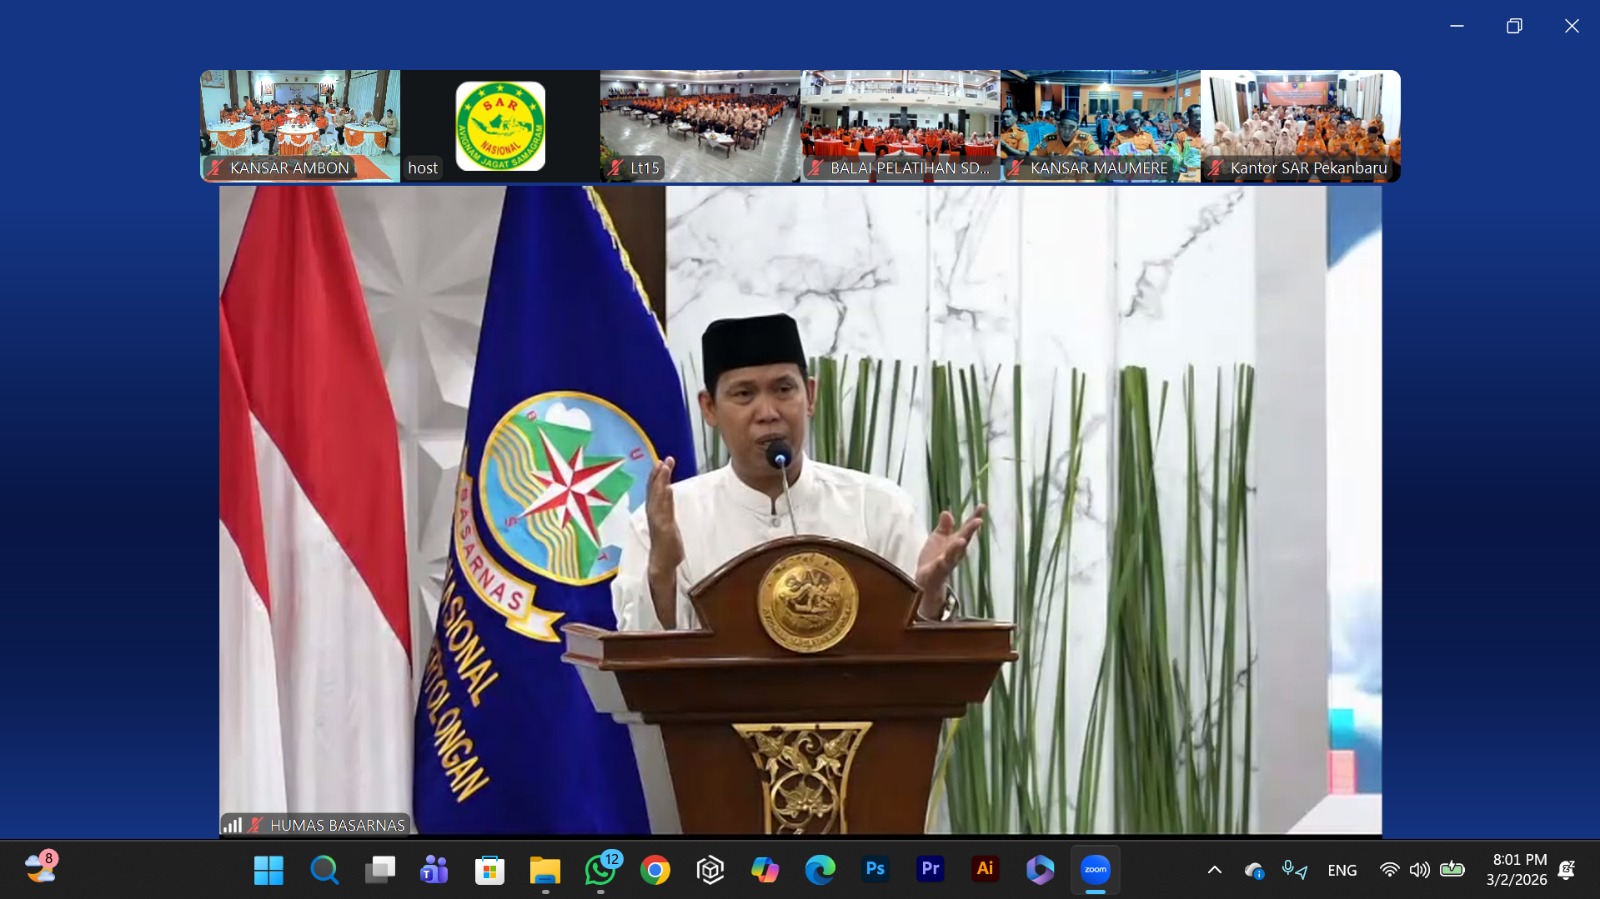Open Adobe Illustrator from the taskbar
Viewport: 1600px width, 899px height.
985,870
